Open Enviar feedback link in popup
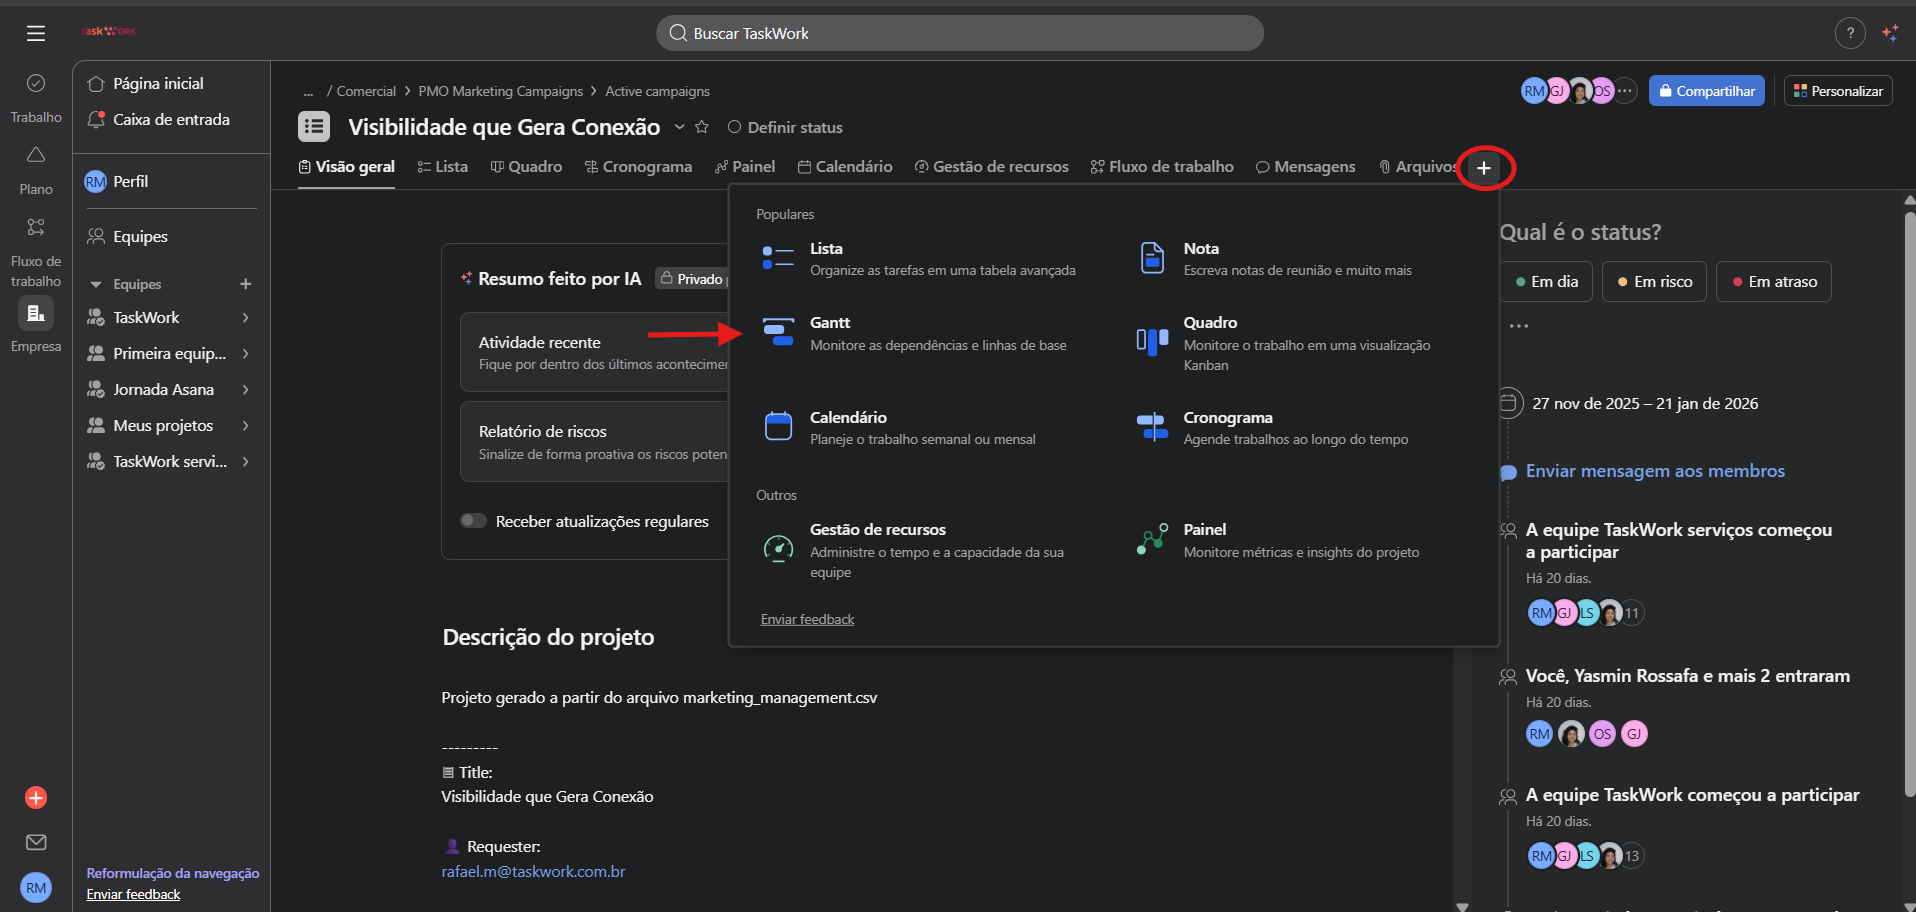Image resolution: width=1916 pixels, height=912 pixels. click(807, 619)
